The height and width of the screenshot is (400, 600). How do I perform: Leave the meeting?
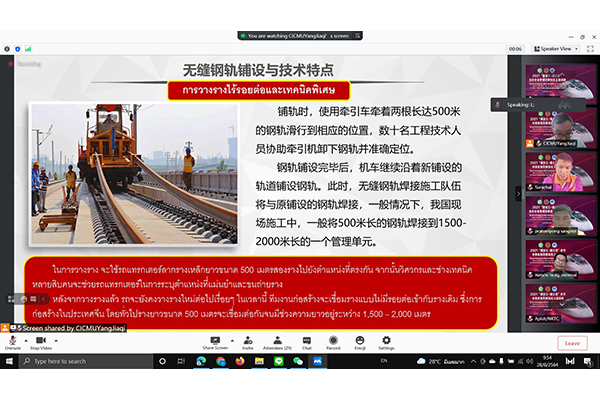572,342
